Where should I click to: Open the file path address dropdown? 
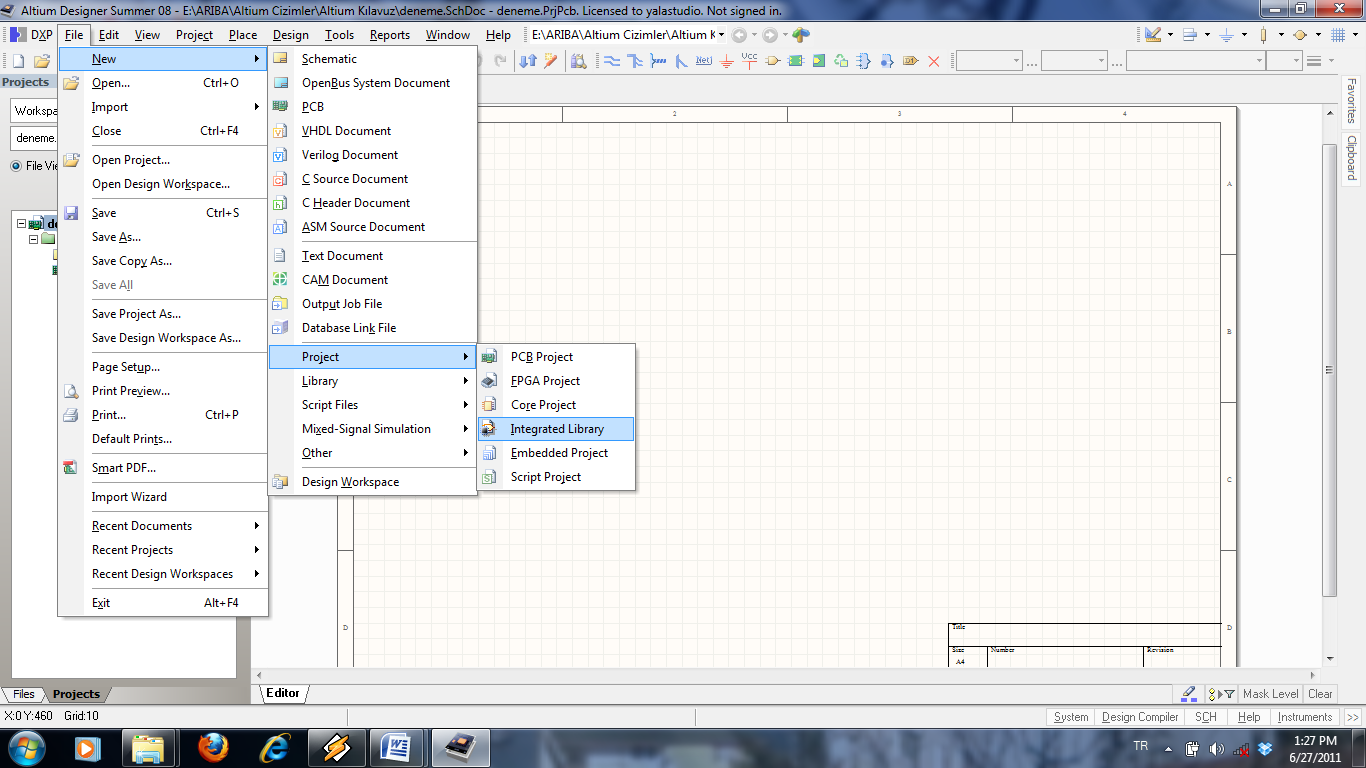click(x=722, y=35)
